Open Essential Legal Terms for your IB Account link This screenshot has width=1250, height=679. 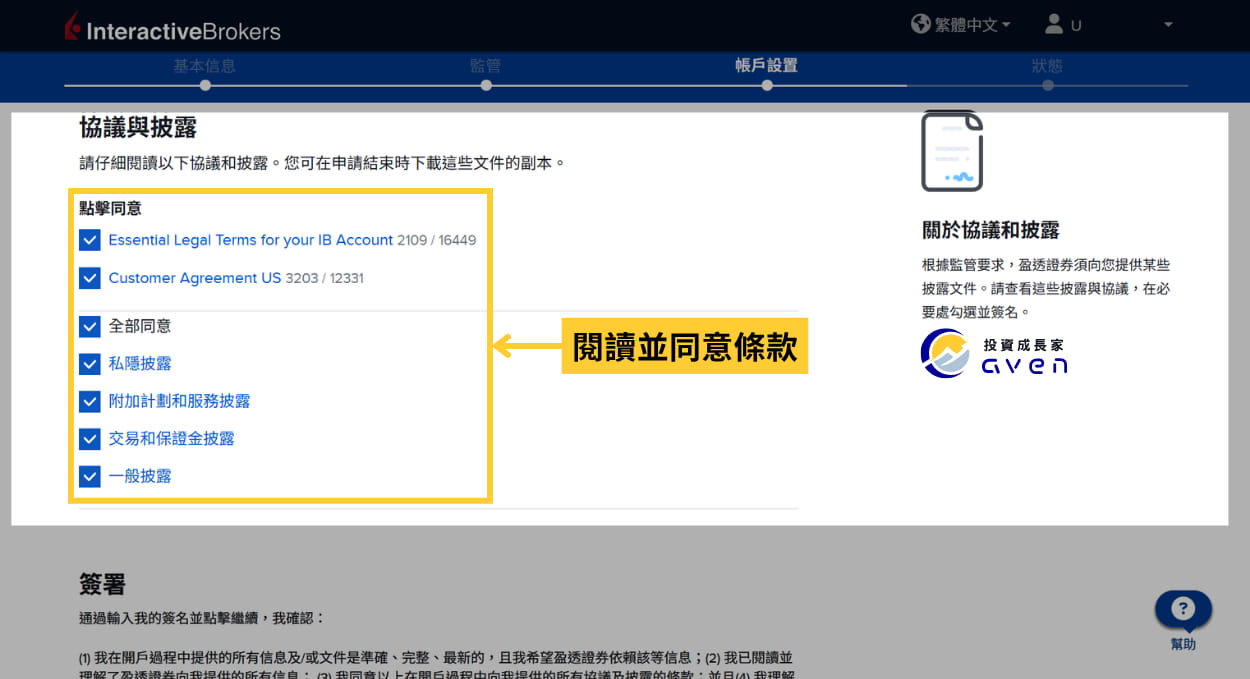coord(250,240)
